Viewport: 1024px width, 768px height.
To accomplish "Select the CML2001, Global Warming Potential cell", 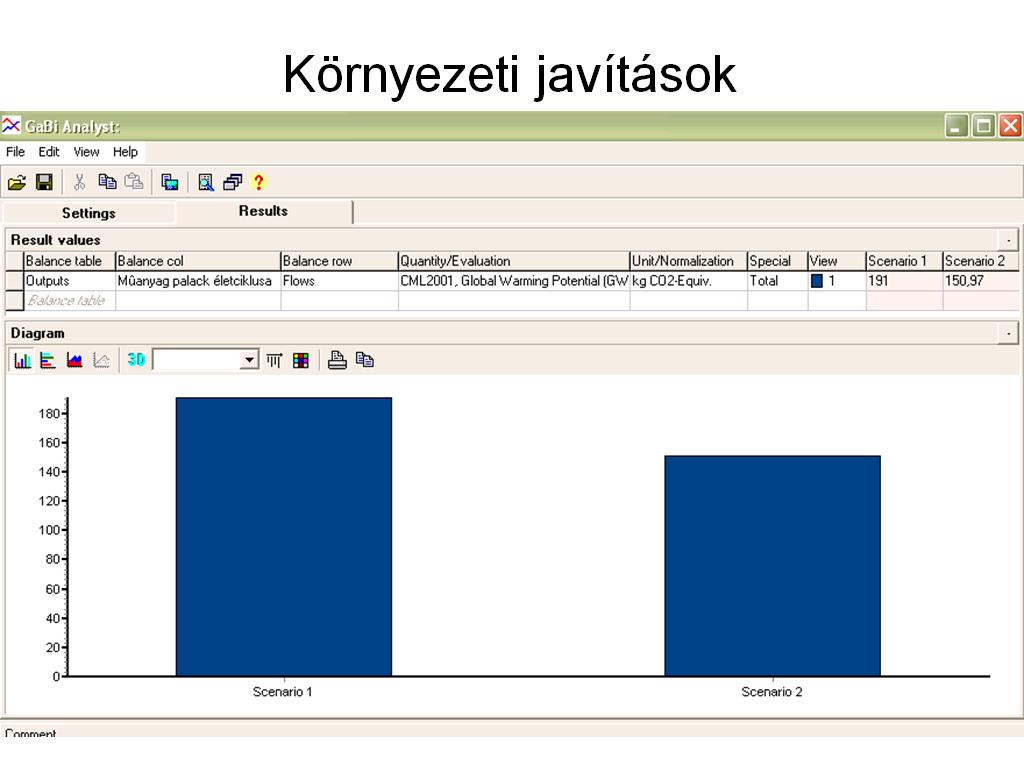I will pyautogui.click(x=514, y=281).
